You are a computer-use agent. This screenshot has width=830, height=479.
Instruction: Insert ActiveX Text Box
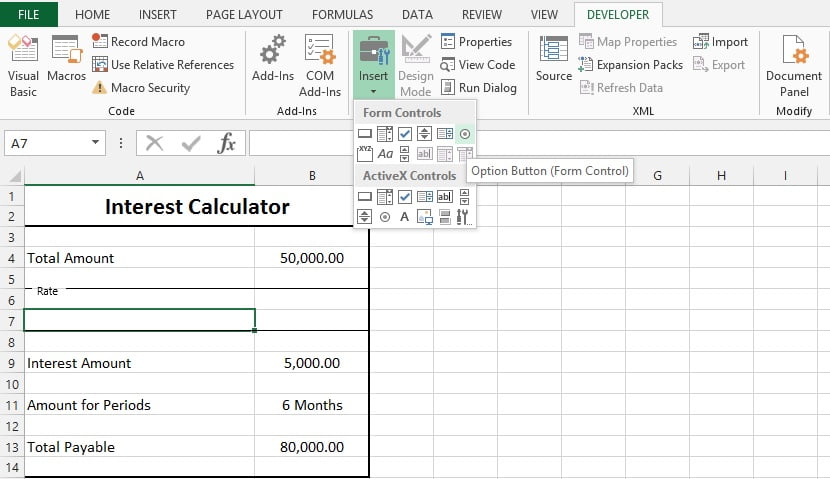[x=445, y=197]
